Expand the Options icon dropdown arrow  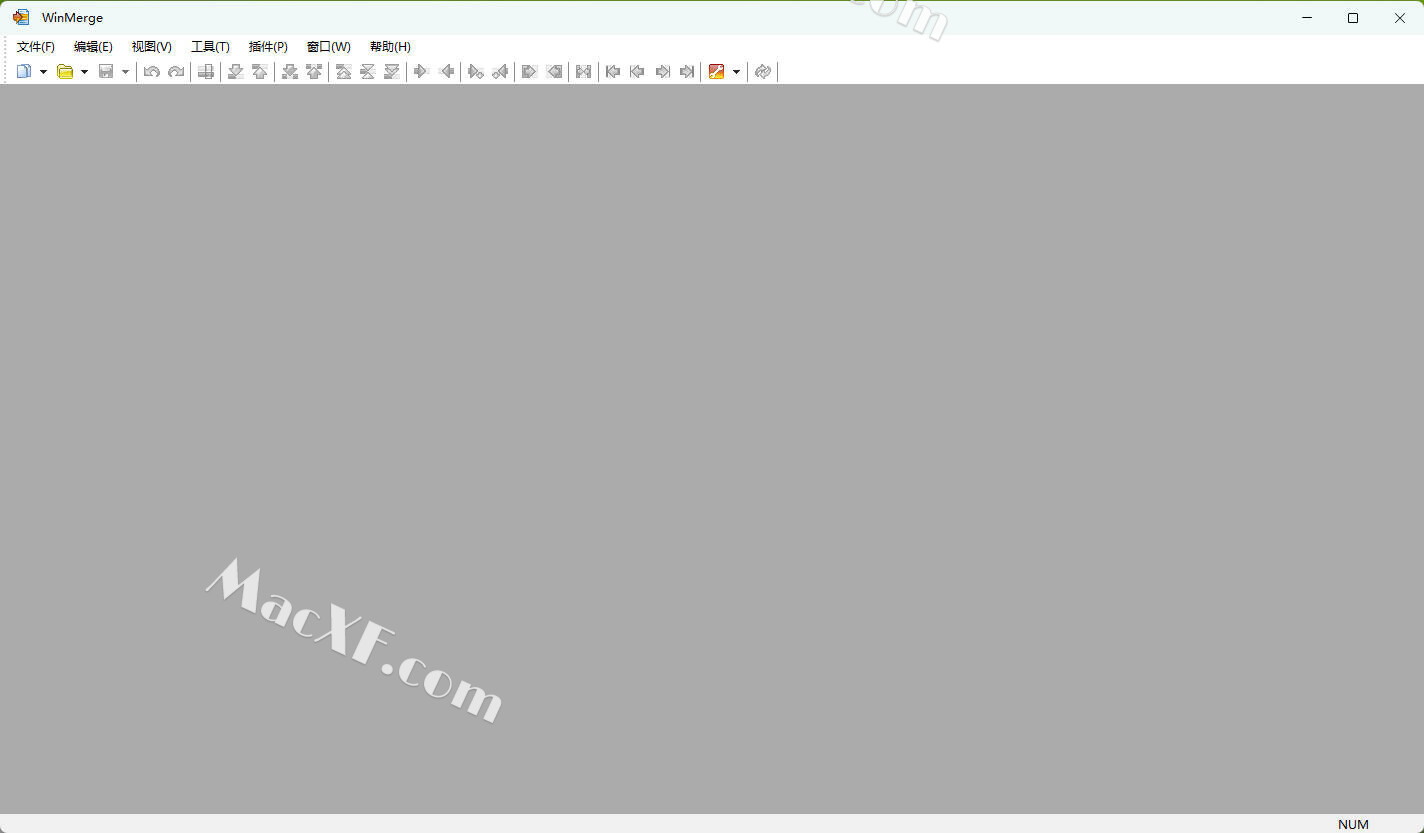tap(736, 72)
